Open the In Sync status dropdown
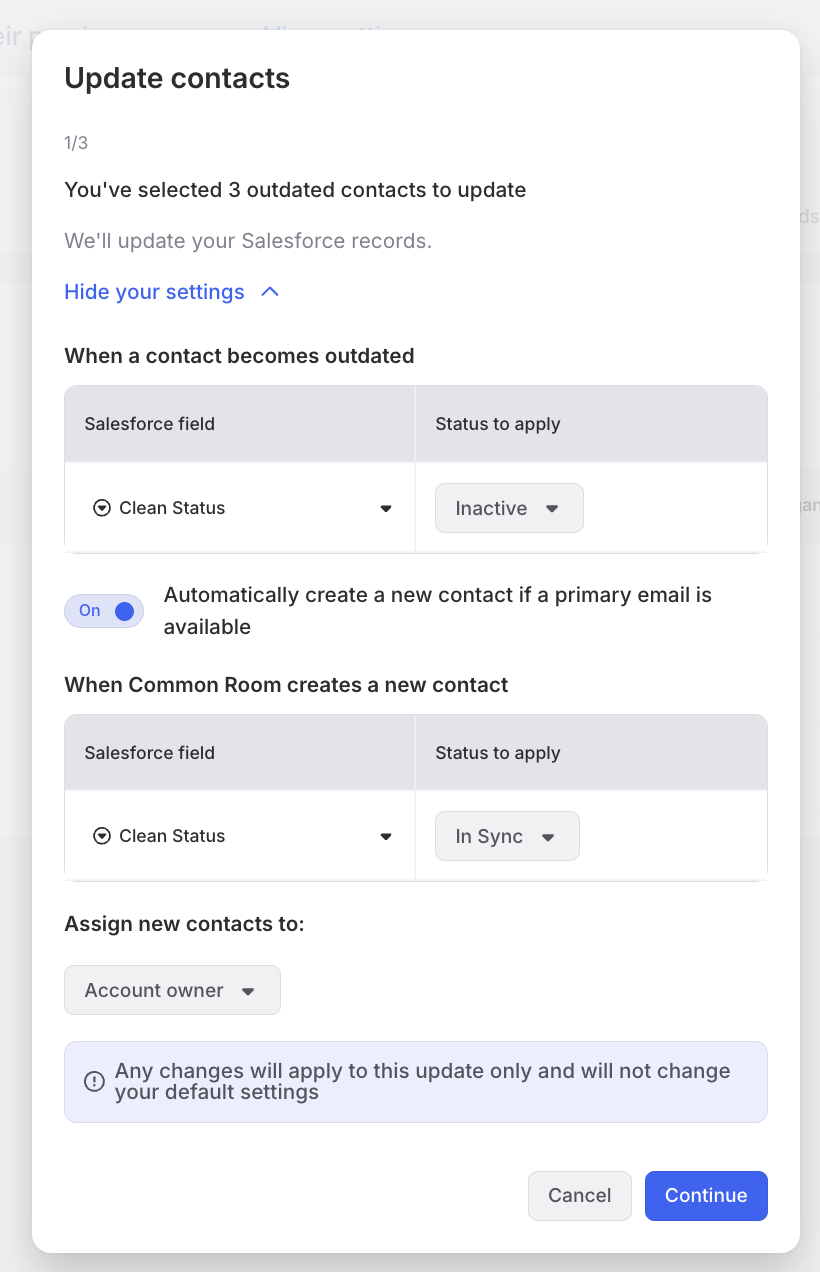 coord(507,836)
